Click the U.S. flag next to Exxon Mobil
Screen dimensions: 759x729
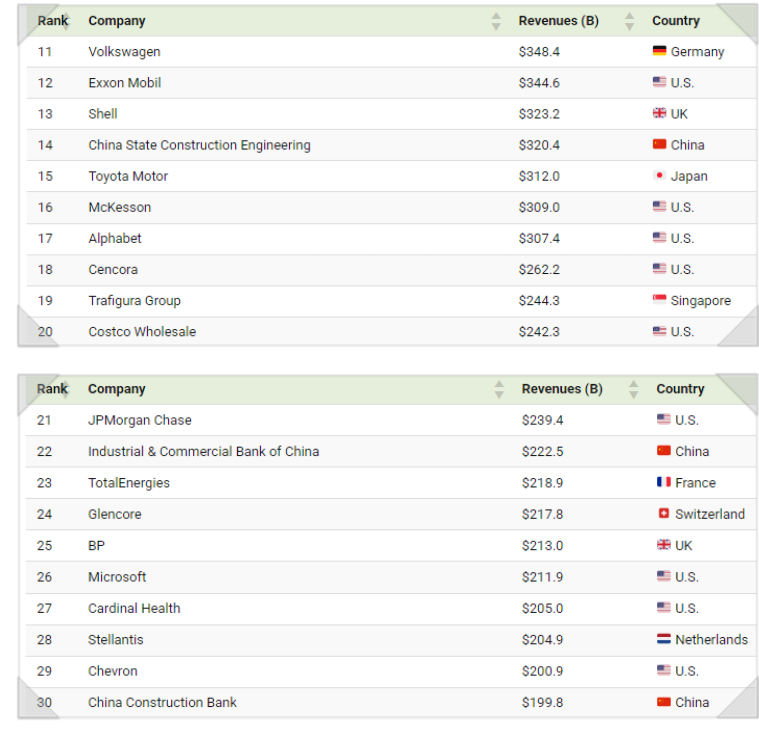tap(659, 81)
